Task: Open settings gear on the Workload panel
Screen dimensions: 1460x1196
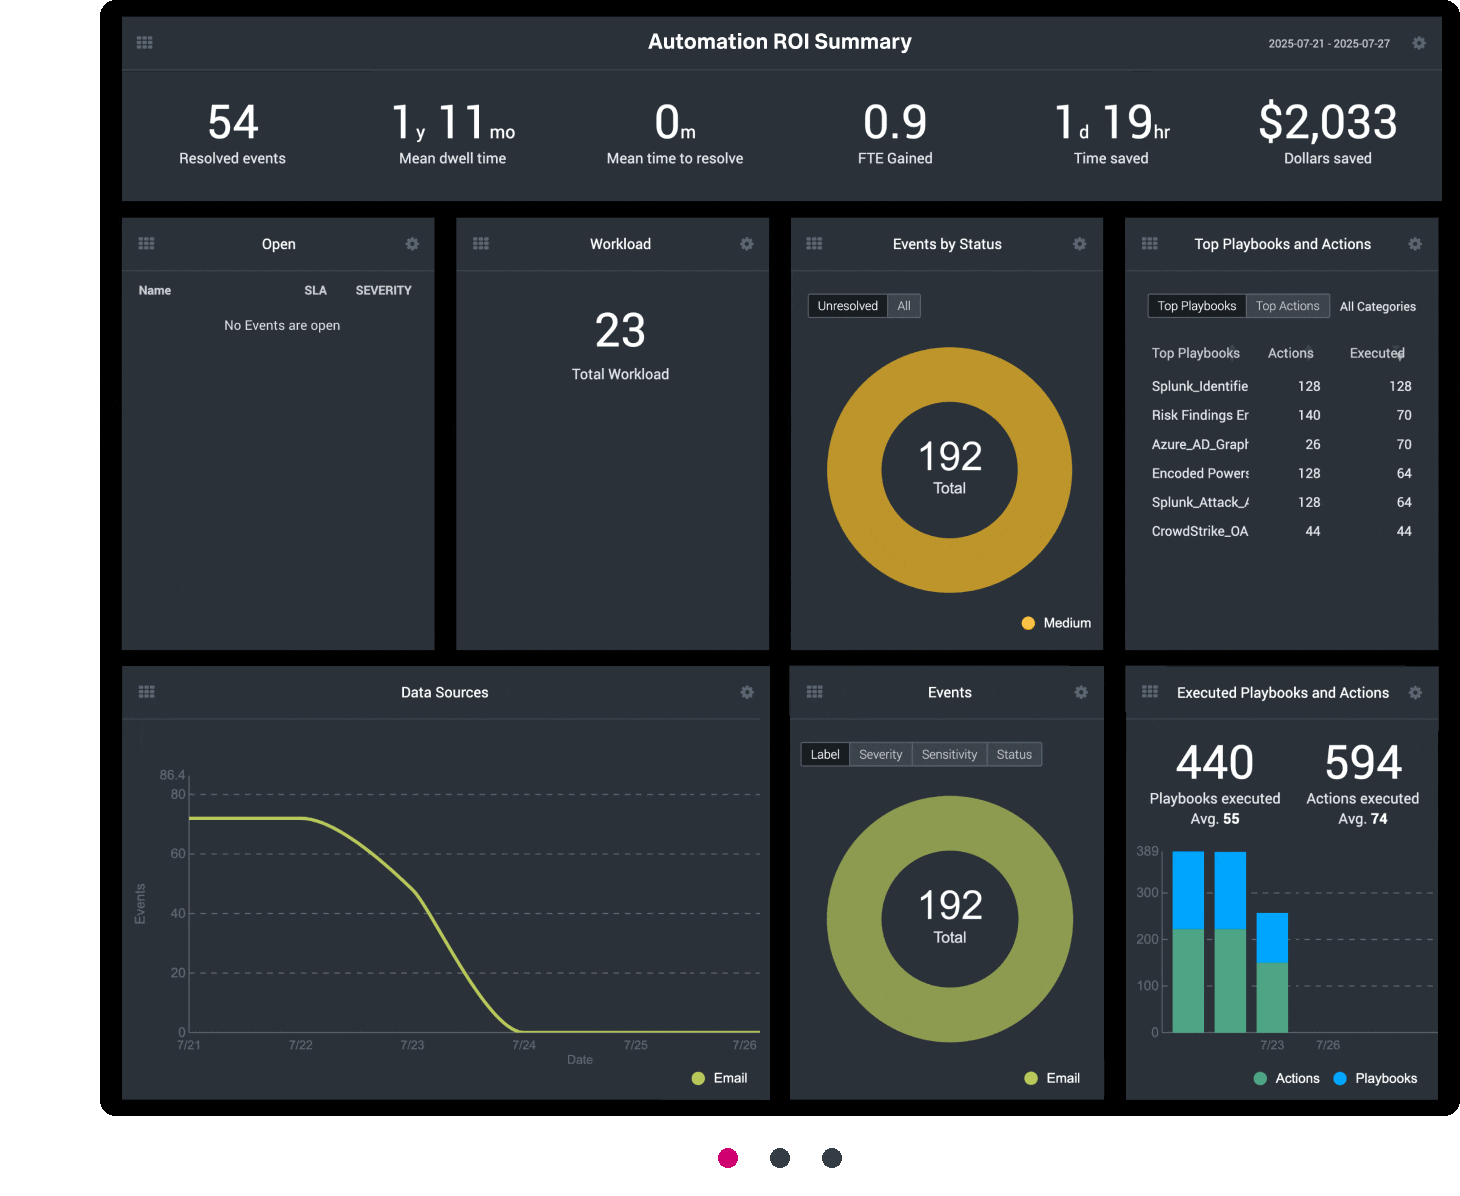Action: point(746,243)
